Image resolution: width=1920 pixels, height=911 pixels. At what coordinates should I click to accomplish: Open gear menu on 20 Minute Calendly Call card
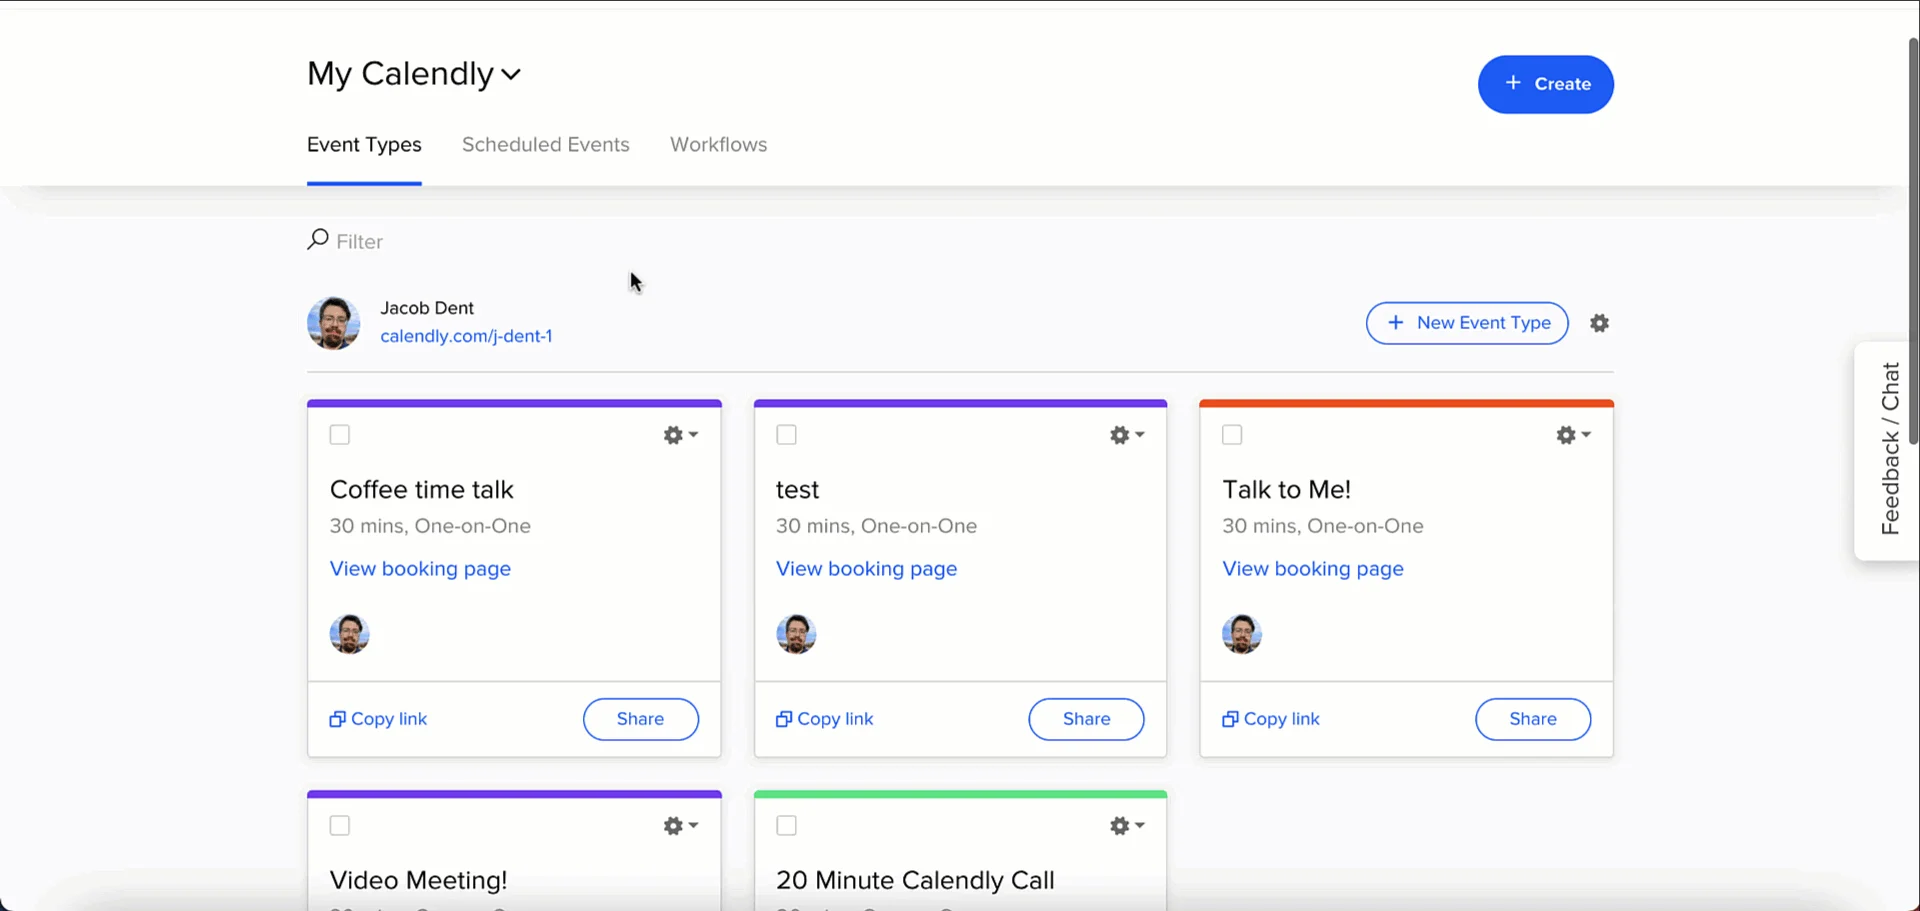coord(1127,826)
